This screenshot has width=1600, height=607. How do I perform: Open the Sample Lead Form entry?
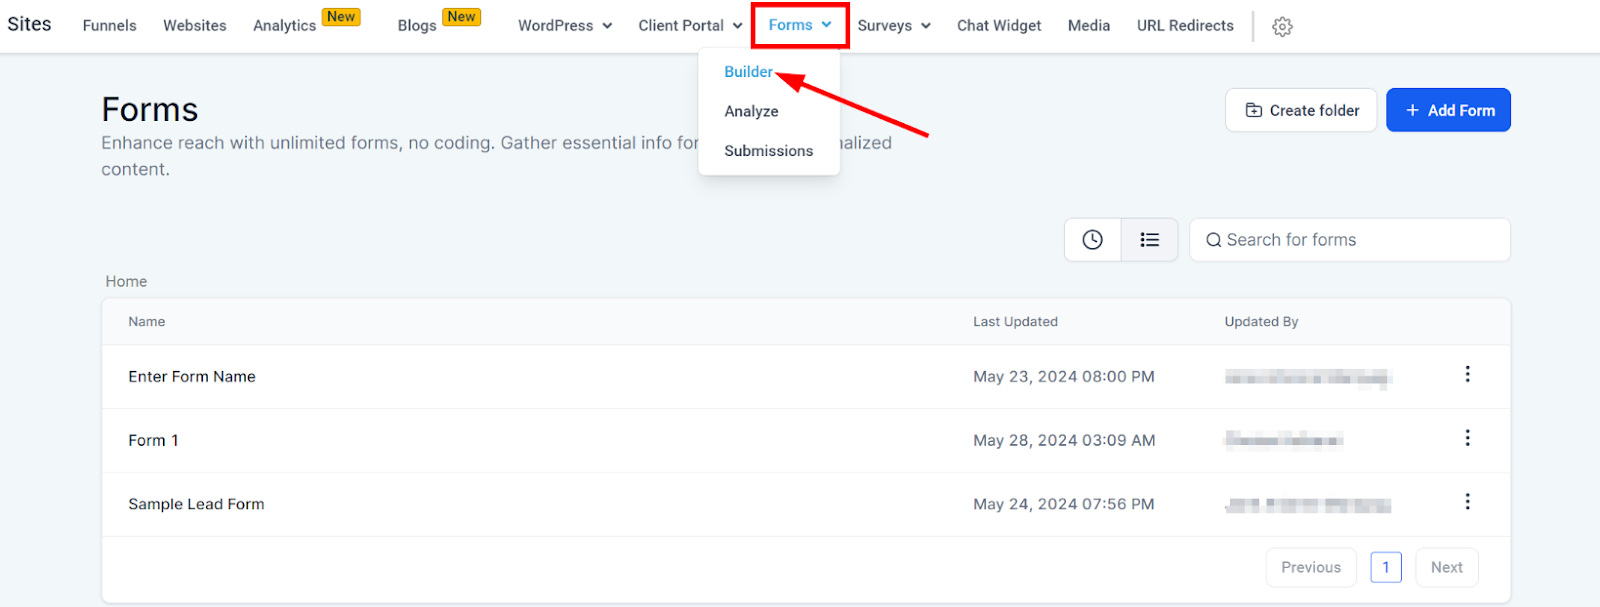click(196, 505)
